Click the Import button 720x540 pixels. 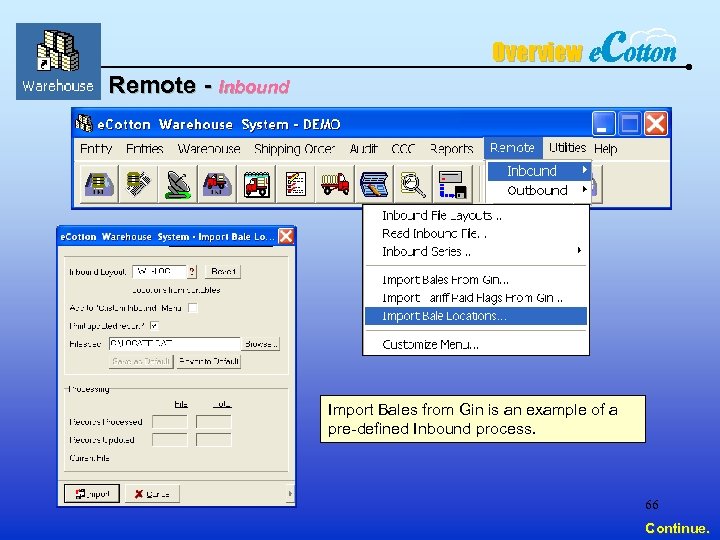point(92,494)
